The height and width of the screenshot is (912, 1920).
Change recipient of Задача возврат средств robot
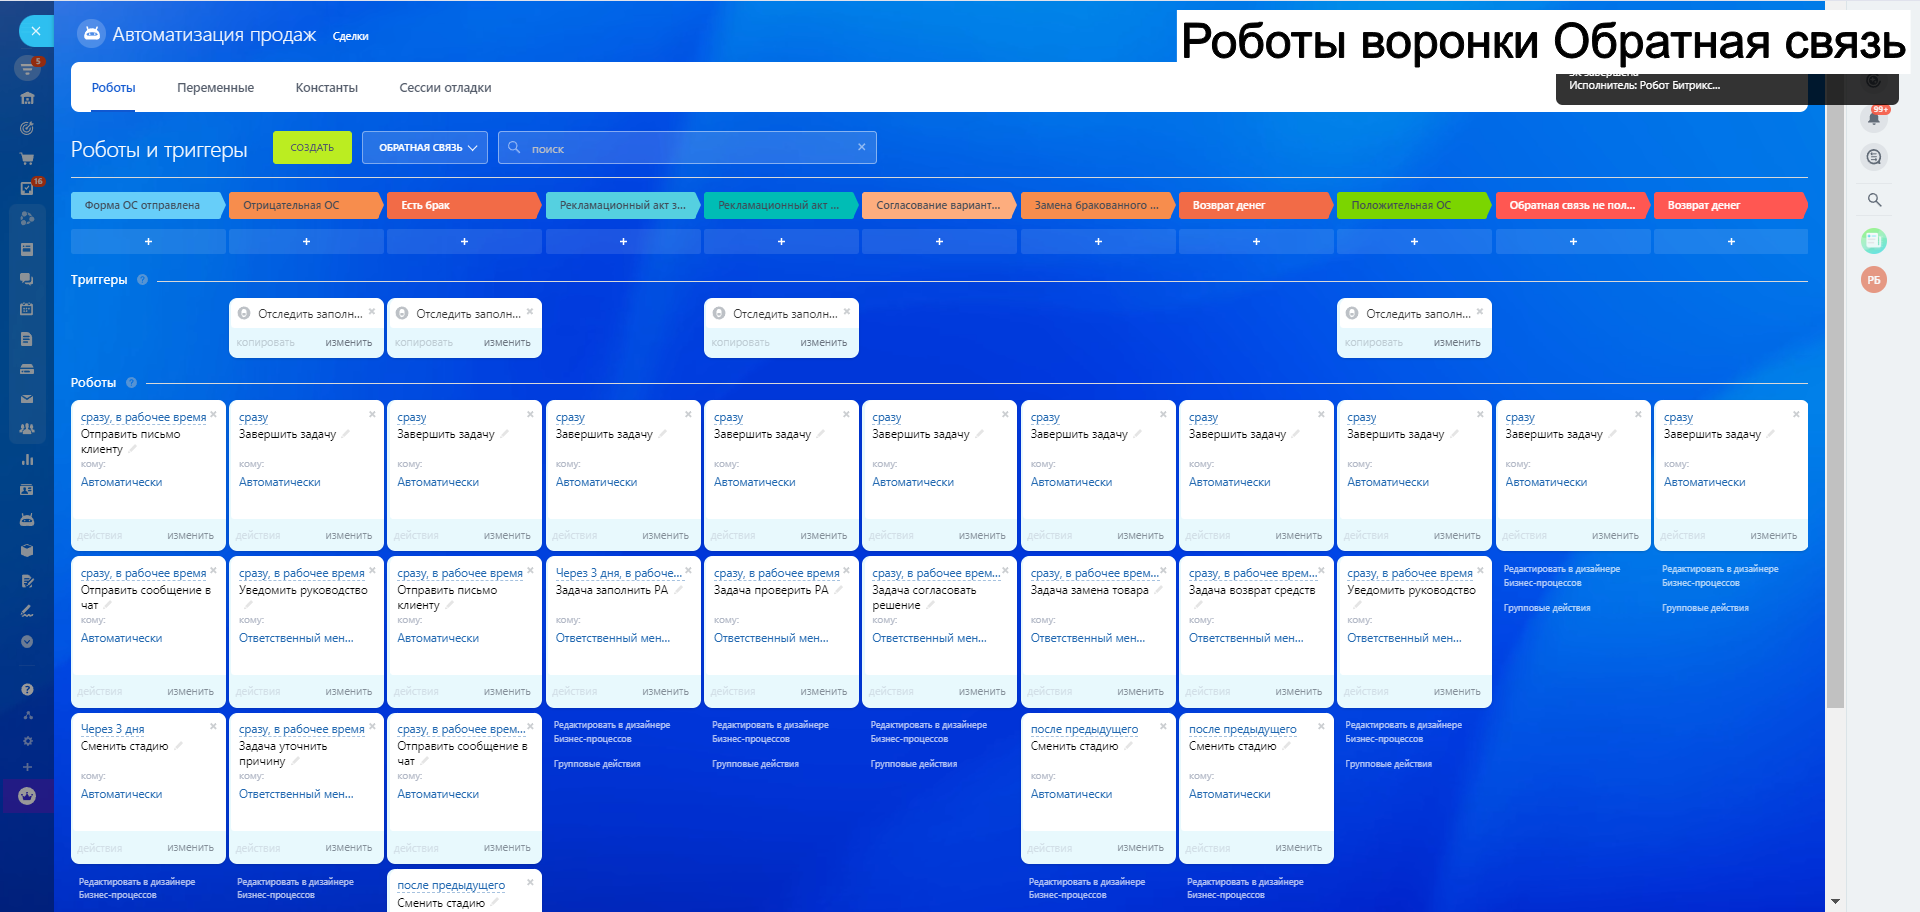[1246, 638]
